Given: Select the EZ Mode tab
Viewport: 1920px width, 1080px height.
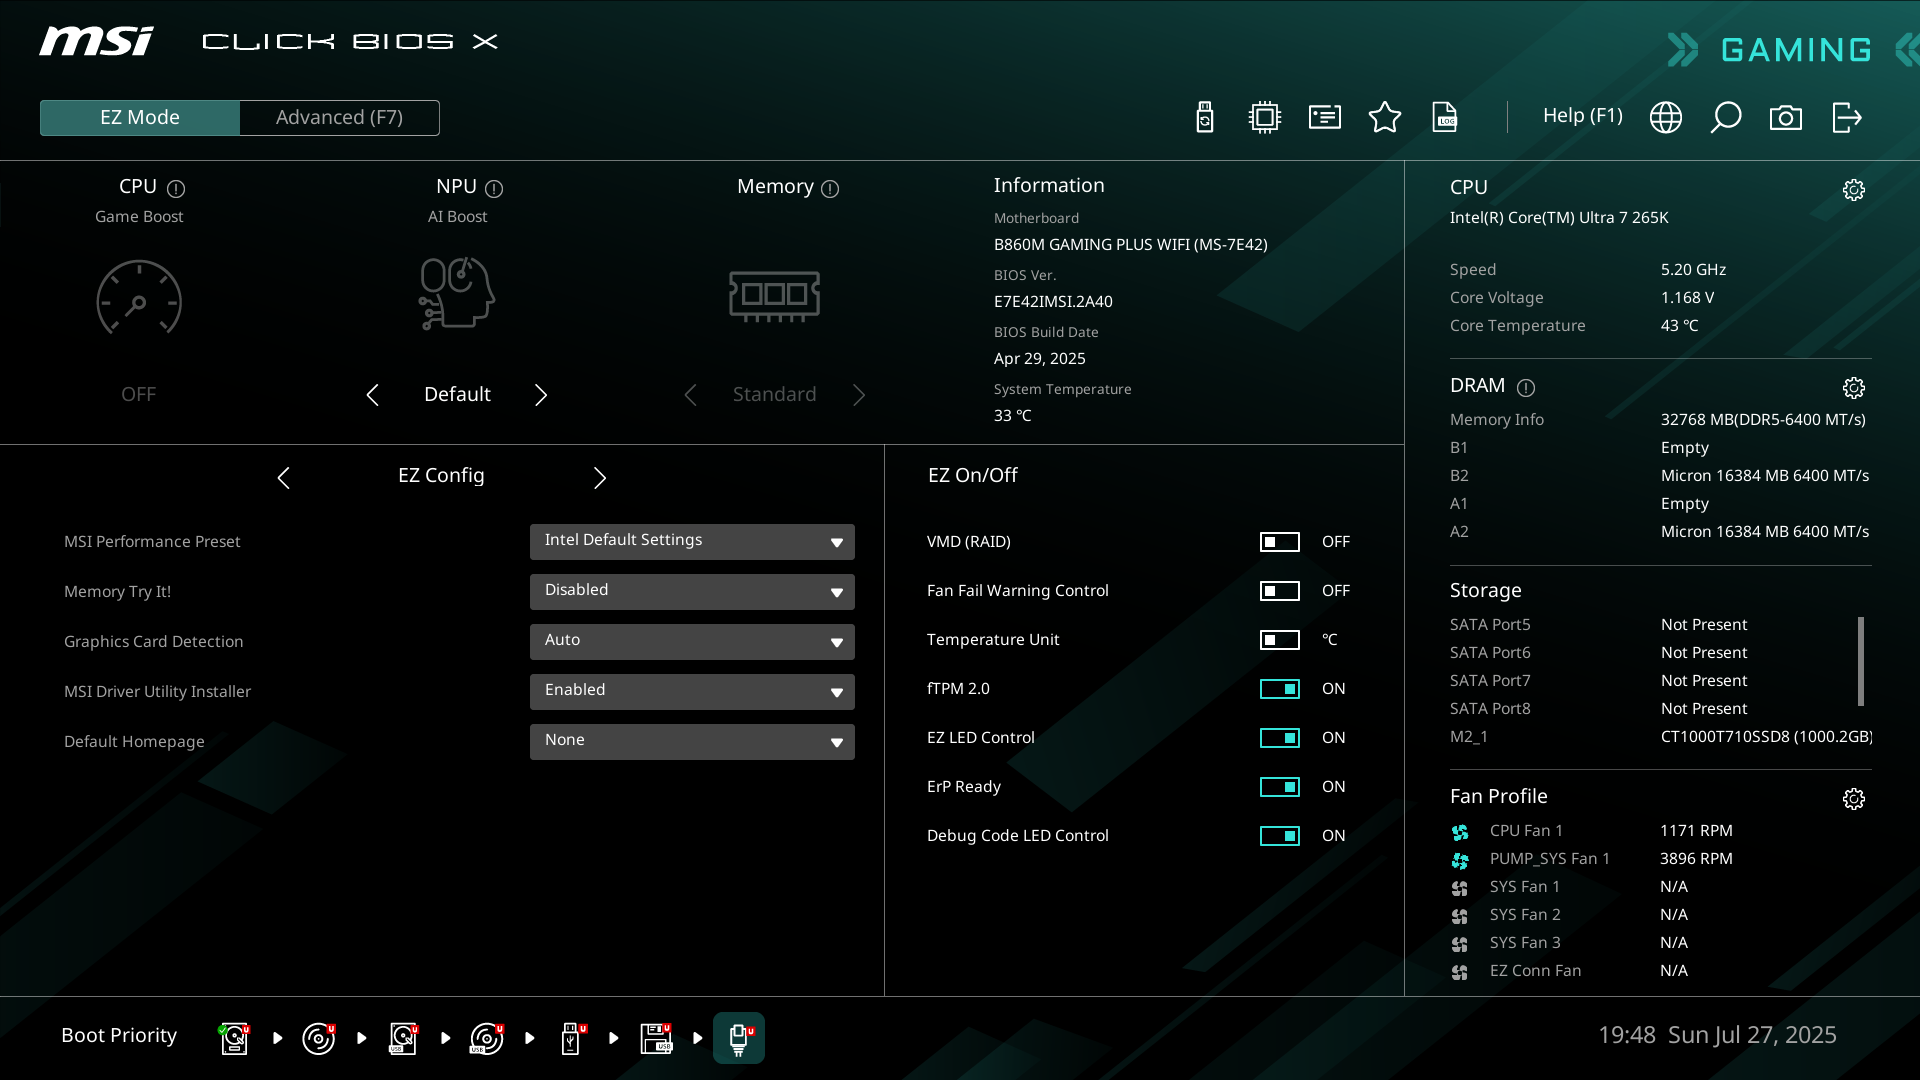Looking at the screenshot, I should point(139,117).
